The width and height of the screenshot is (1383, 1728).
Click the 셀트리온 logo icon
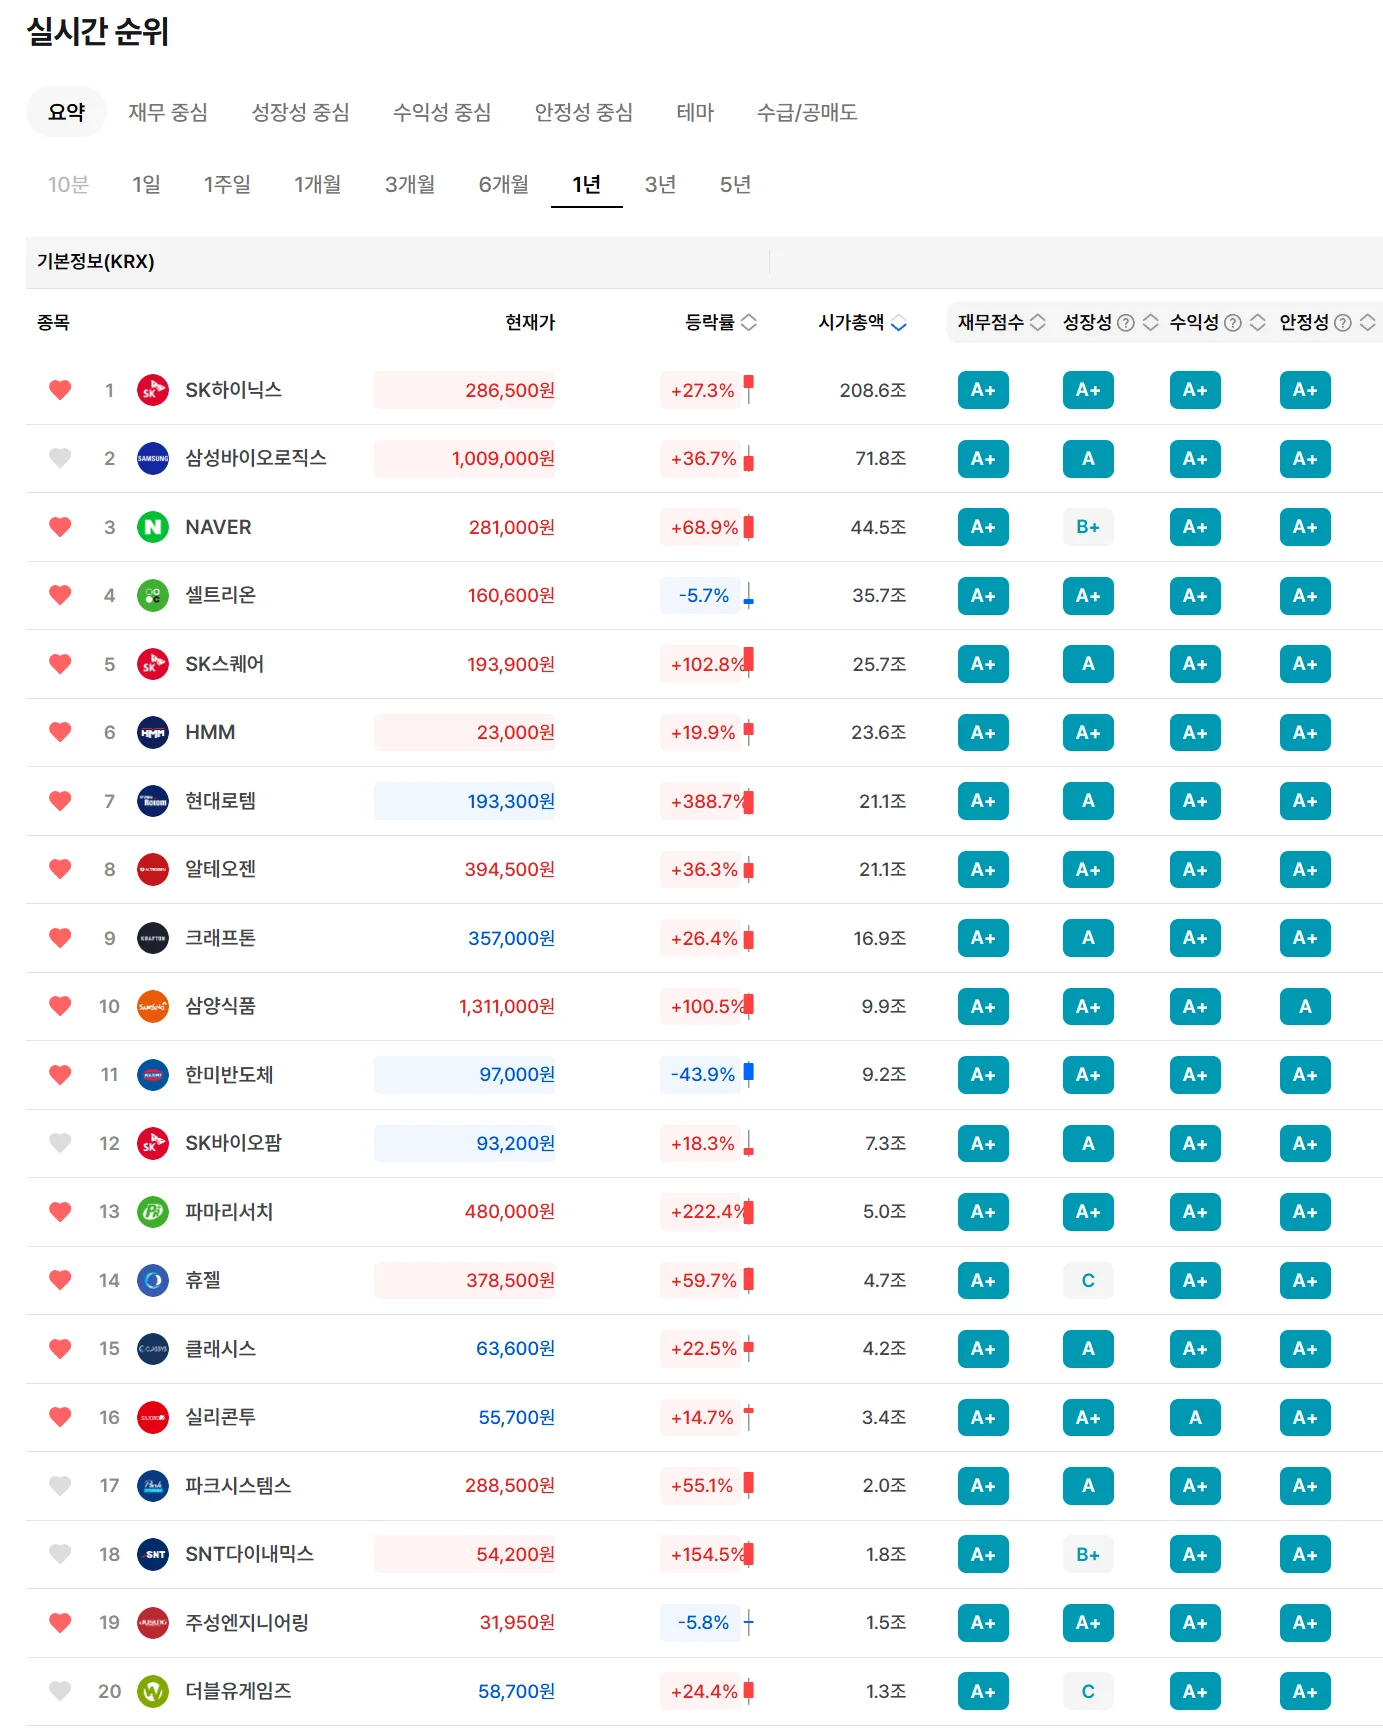(152, 595)
